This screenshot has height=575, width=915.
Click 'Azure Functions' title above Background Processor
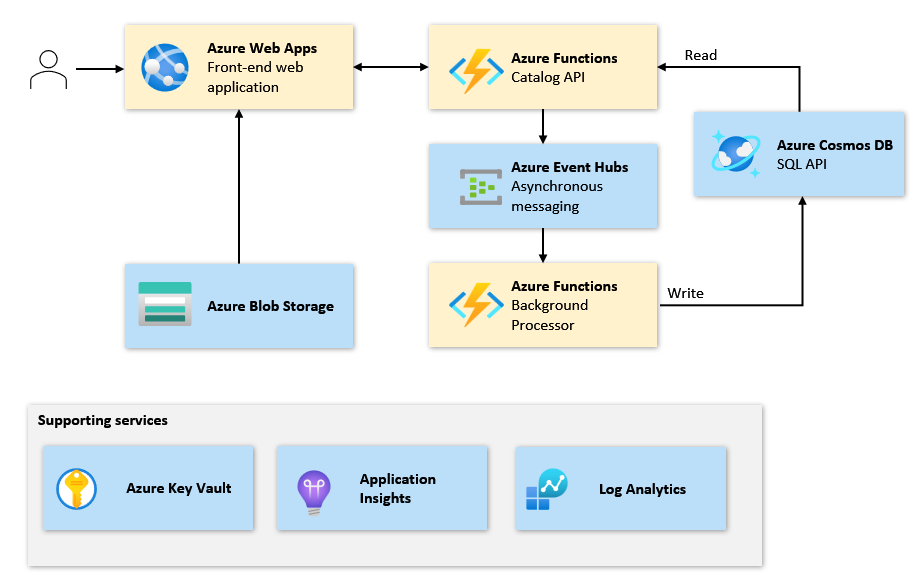click(x=564, y=286)
